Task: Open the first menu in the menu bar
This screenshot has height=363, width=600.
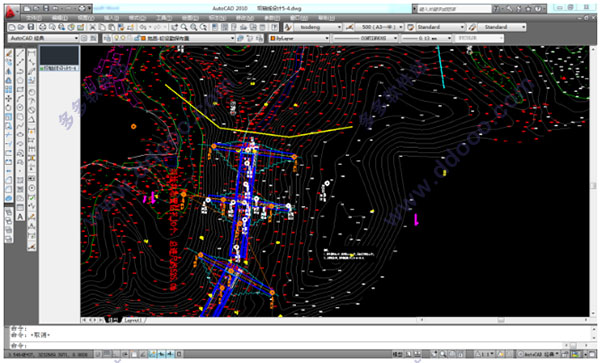Action: (34, 18)
